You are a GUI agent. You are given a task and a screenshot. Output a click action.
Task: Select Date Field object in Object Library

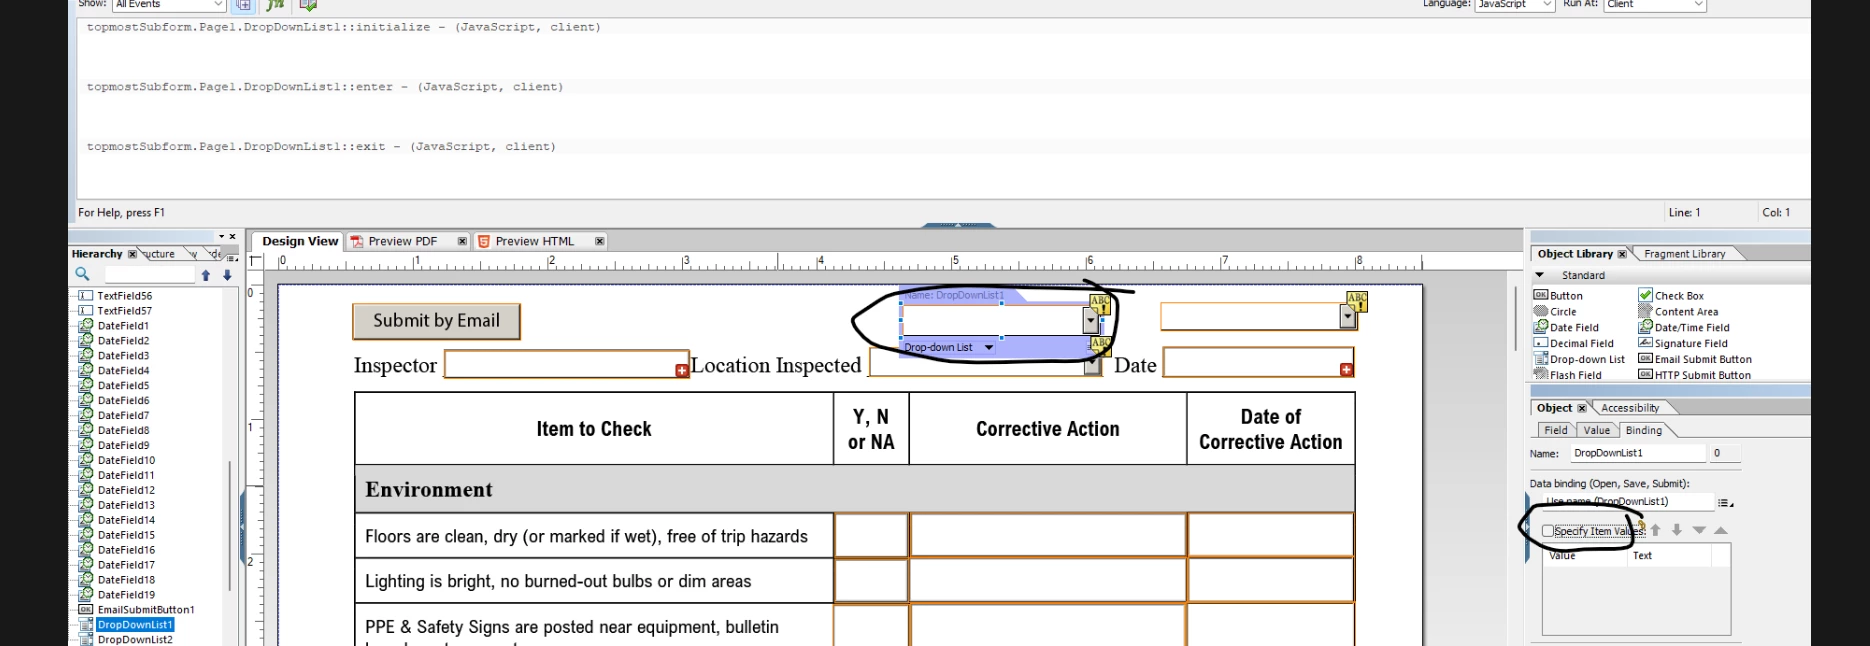[x=1566, y=328]
